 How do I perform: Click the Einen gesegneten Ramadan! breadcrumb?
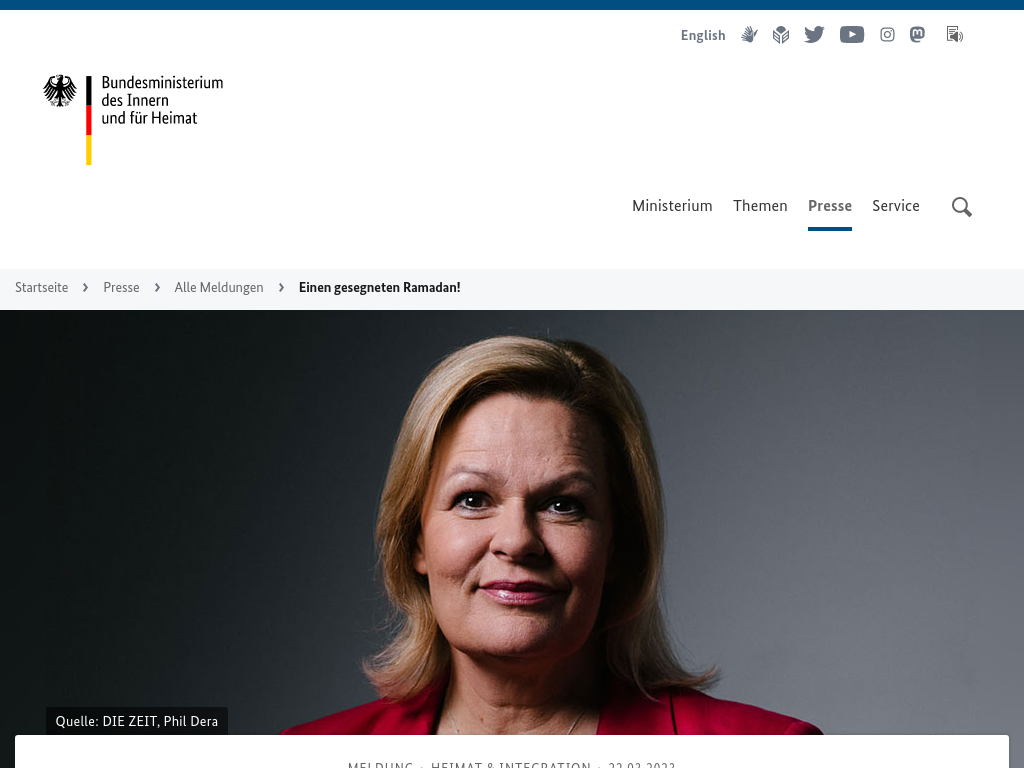[x=379, y=287]
